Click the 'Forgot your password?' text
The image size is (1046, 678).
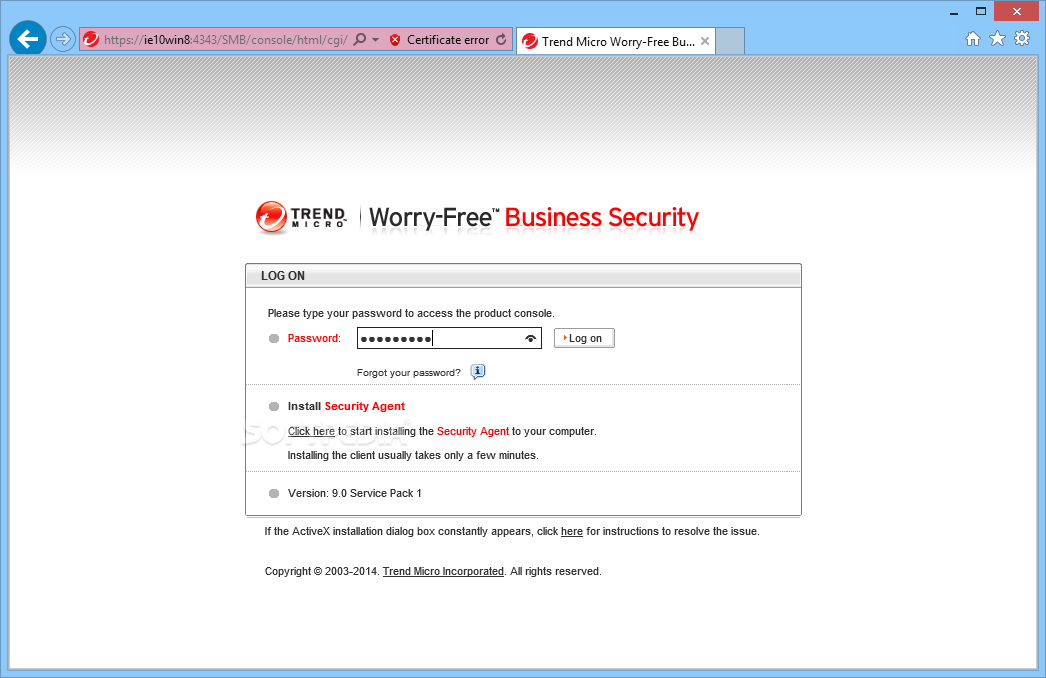click(408, 372)
